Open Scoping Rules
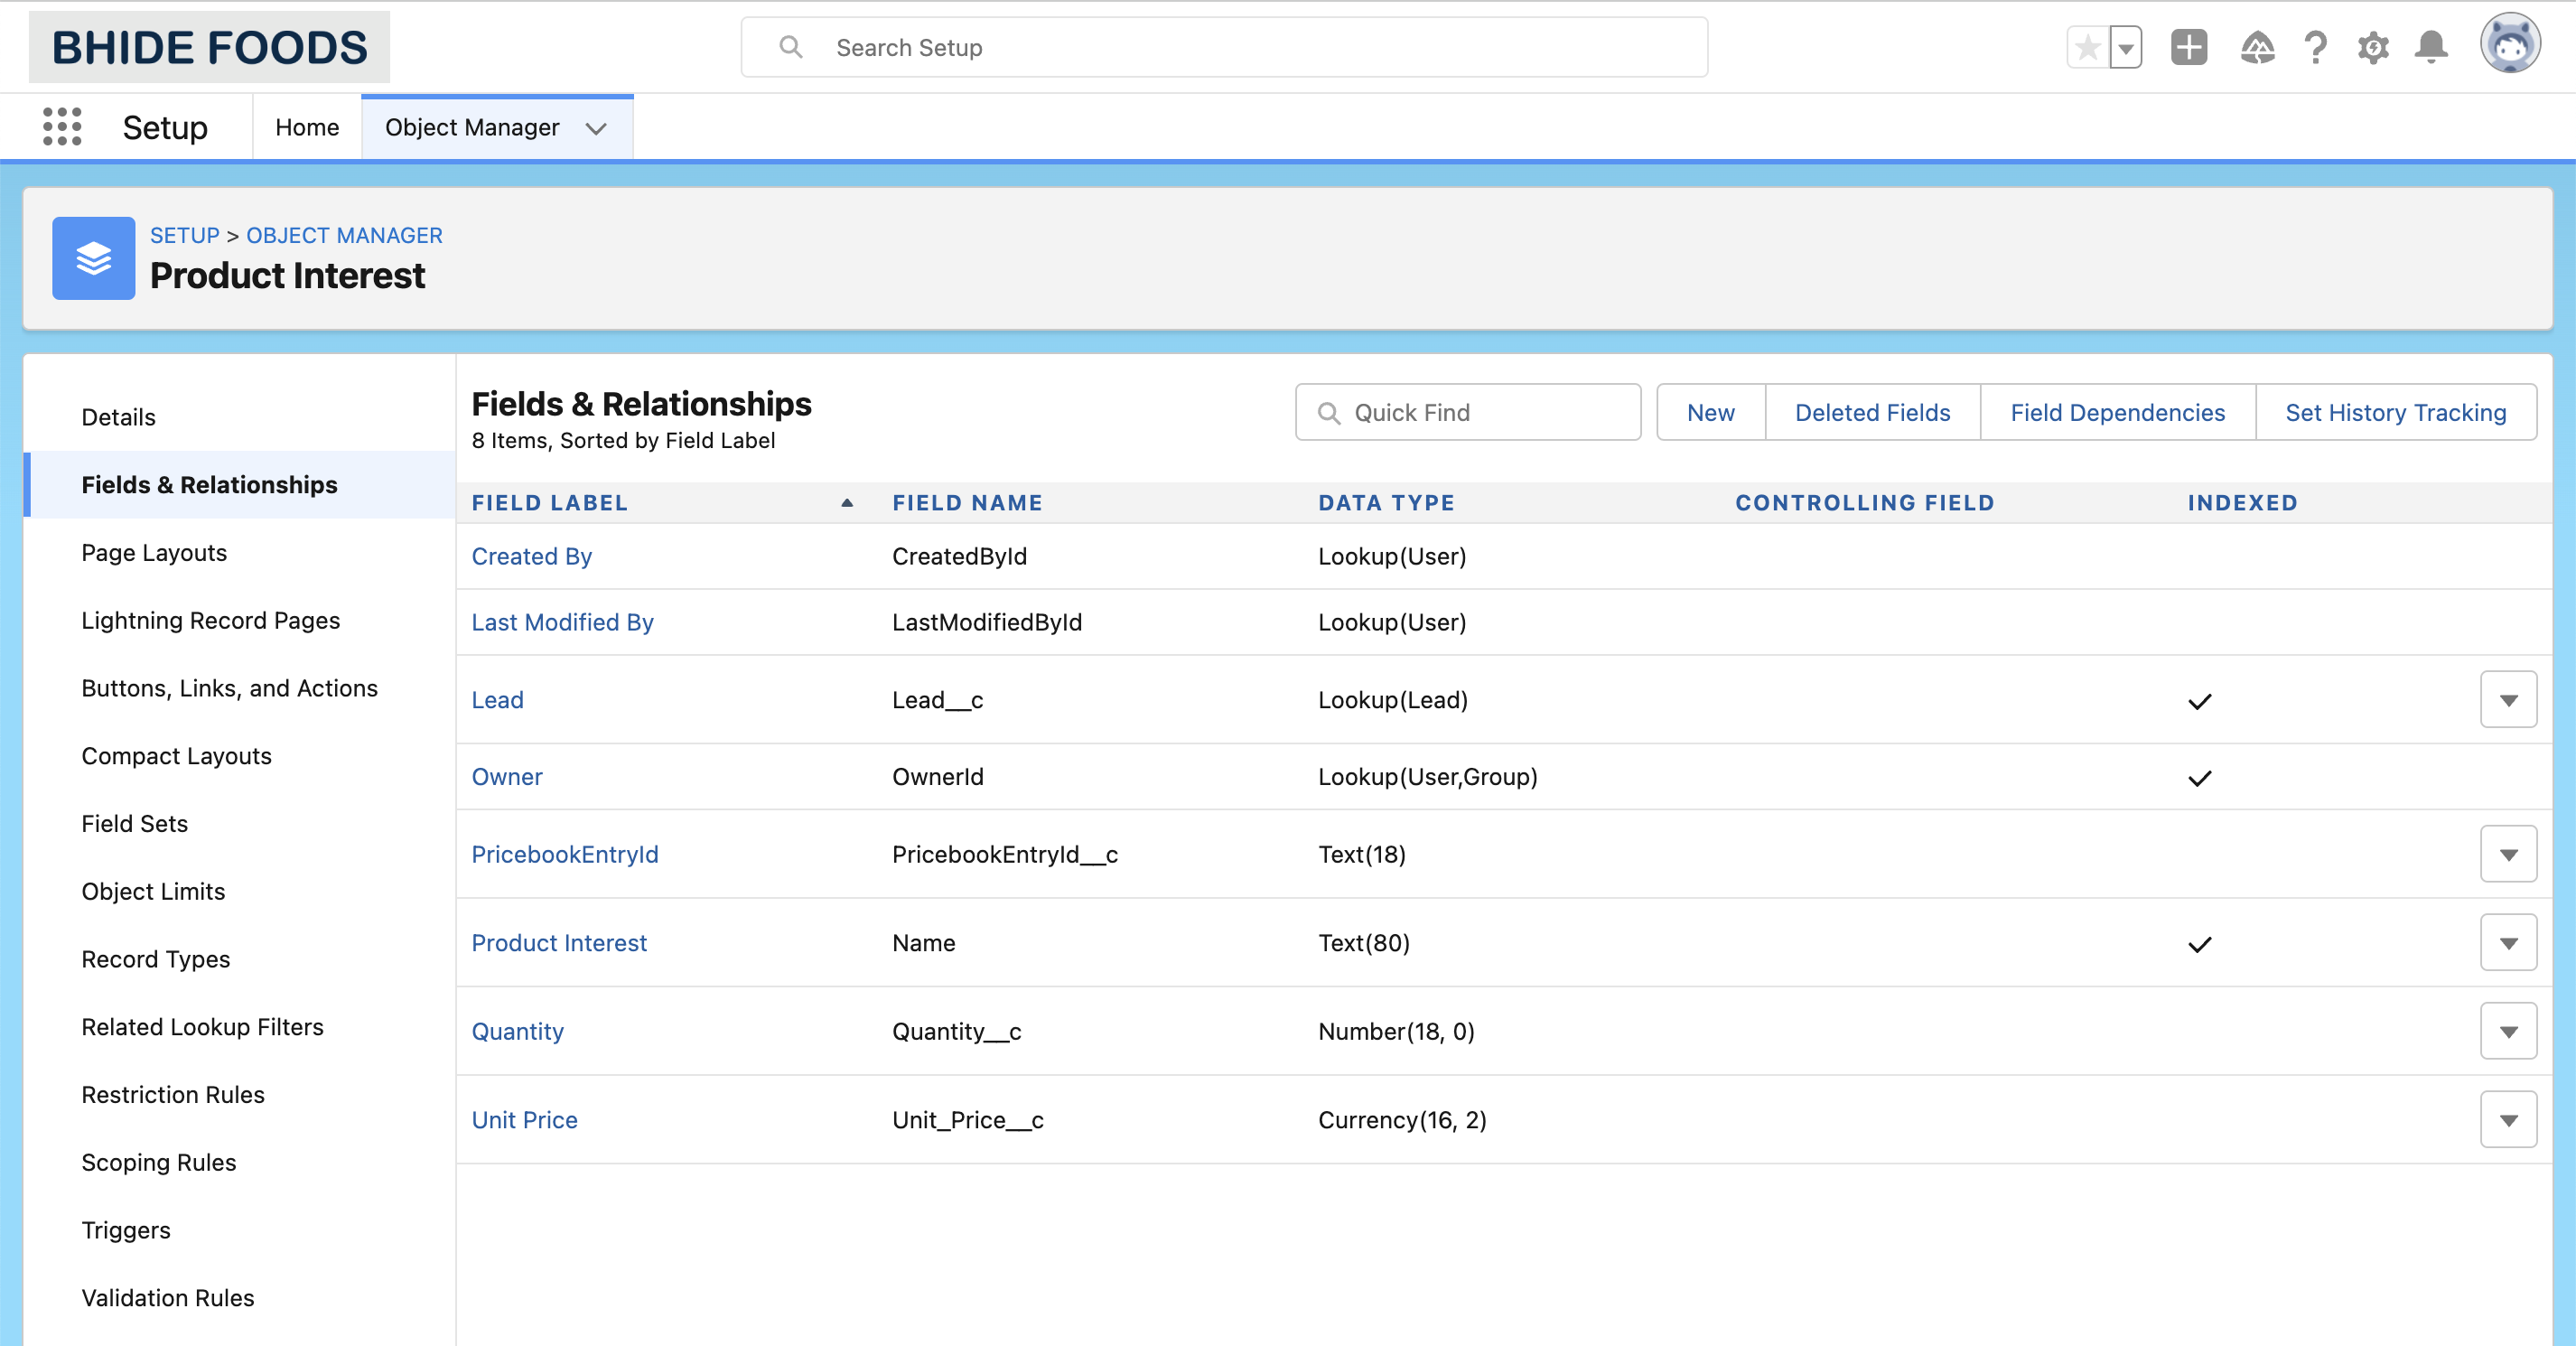 click(158, 1163)
